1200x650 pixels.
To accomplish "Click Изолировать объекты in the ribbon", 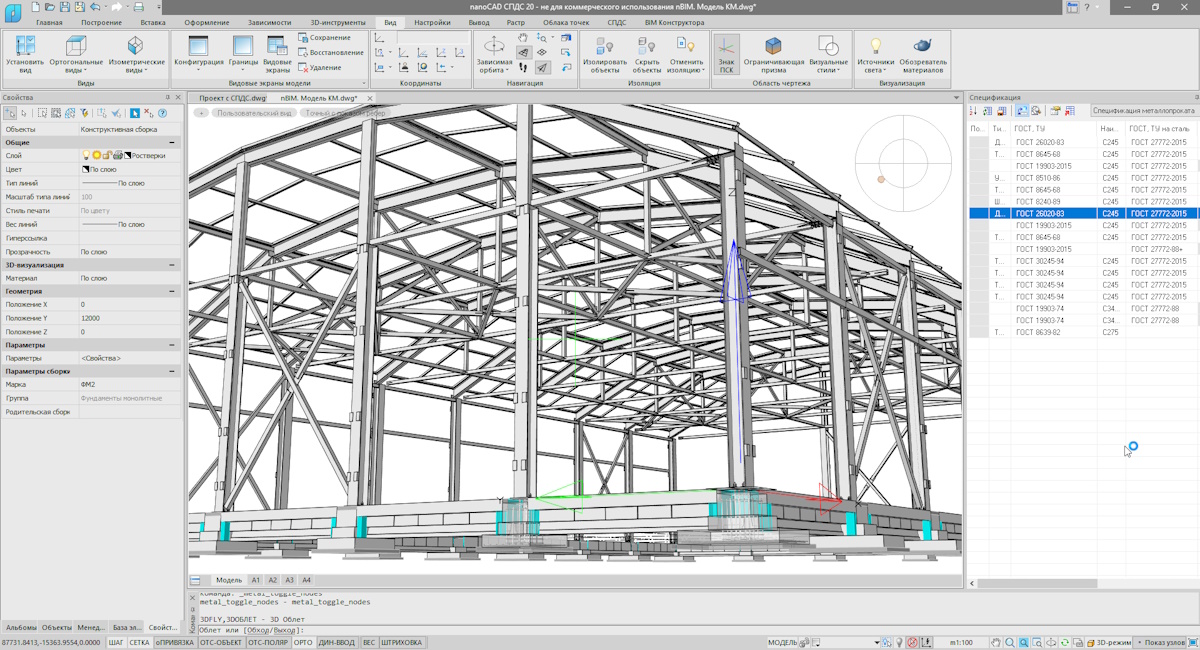I will [604, 54].
